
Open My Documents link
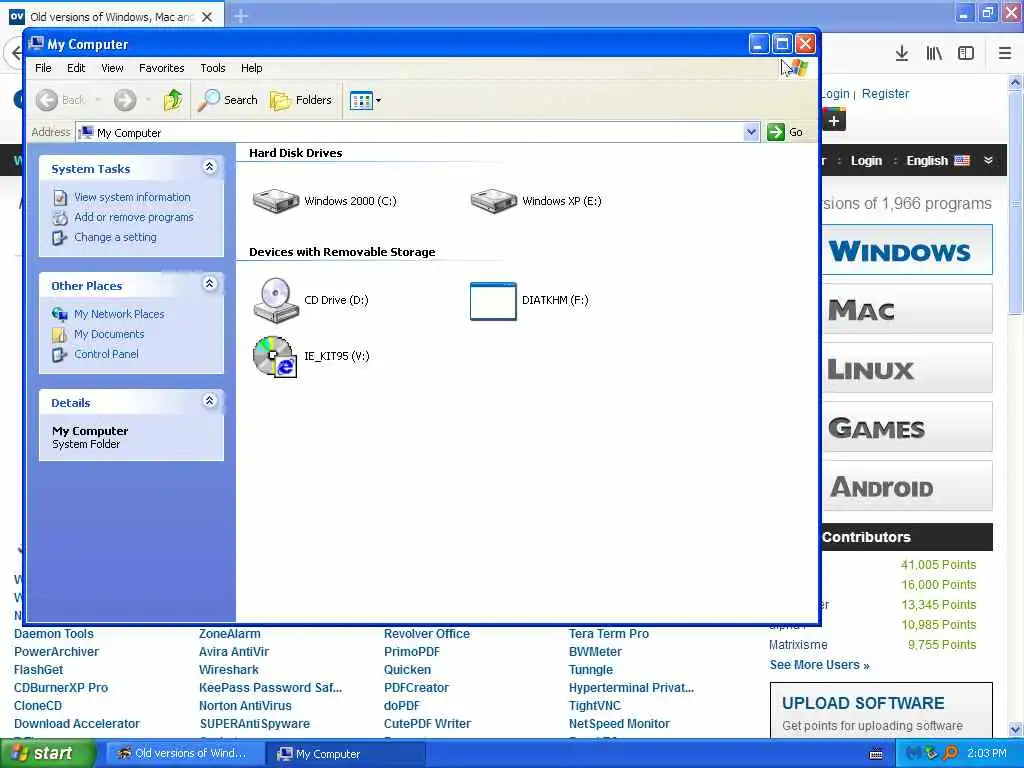pos(109,334)
